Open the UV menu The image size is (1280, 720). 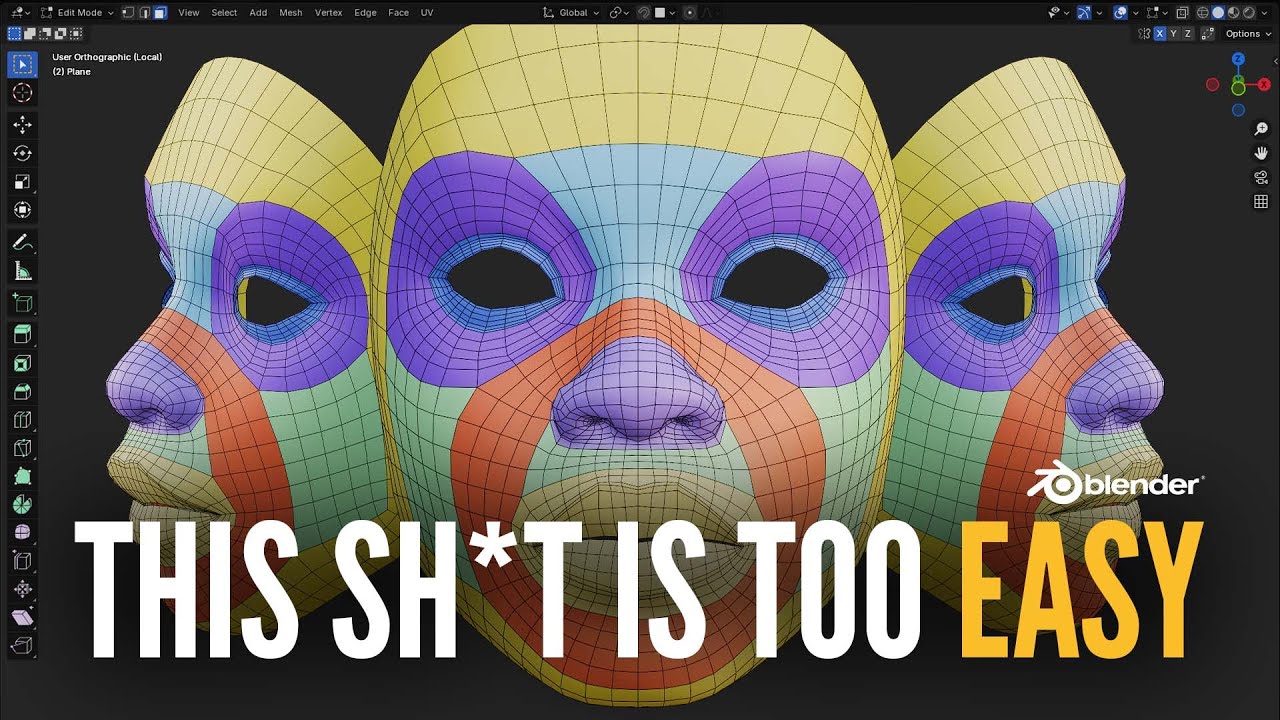[427, 13]
